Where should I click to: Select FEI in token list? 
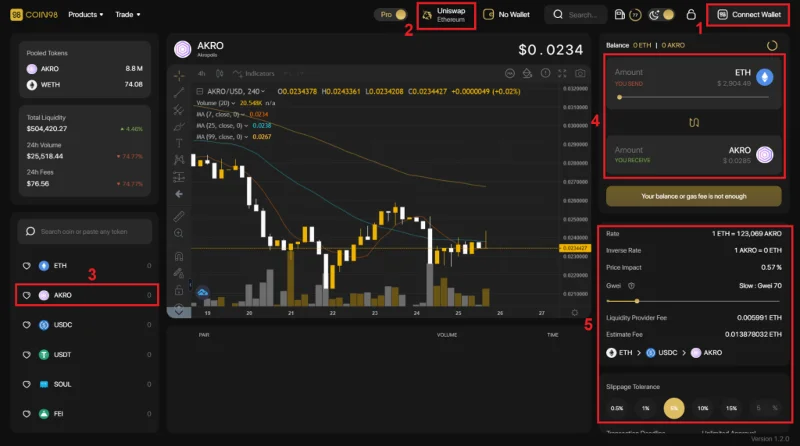tap(87, 414)
